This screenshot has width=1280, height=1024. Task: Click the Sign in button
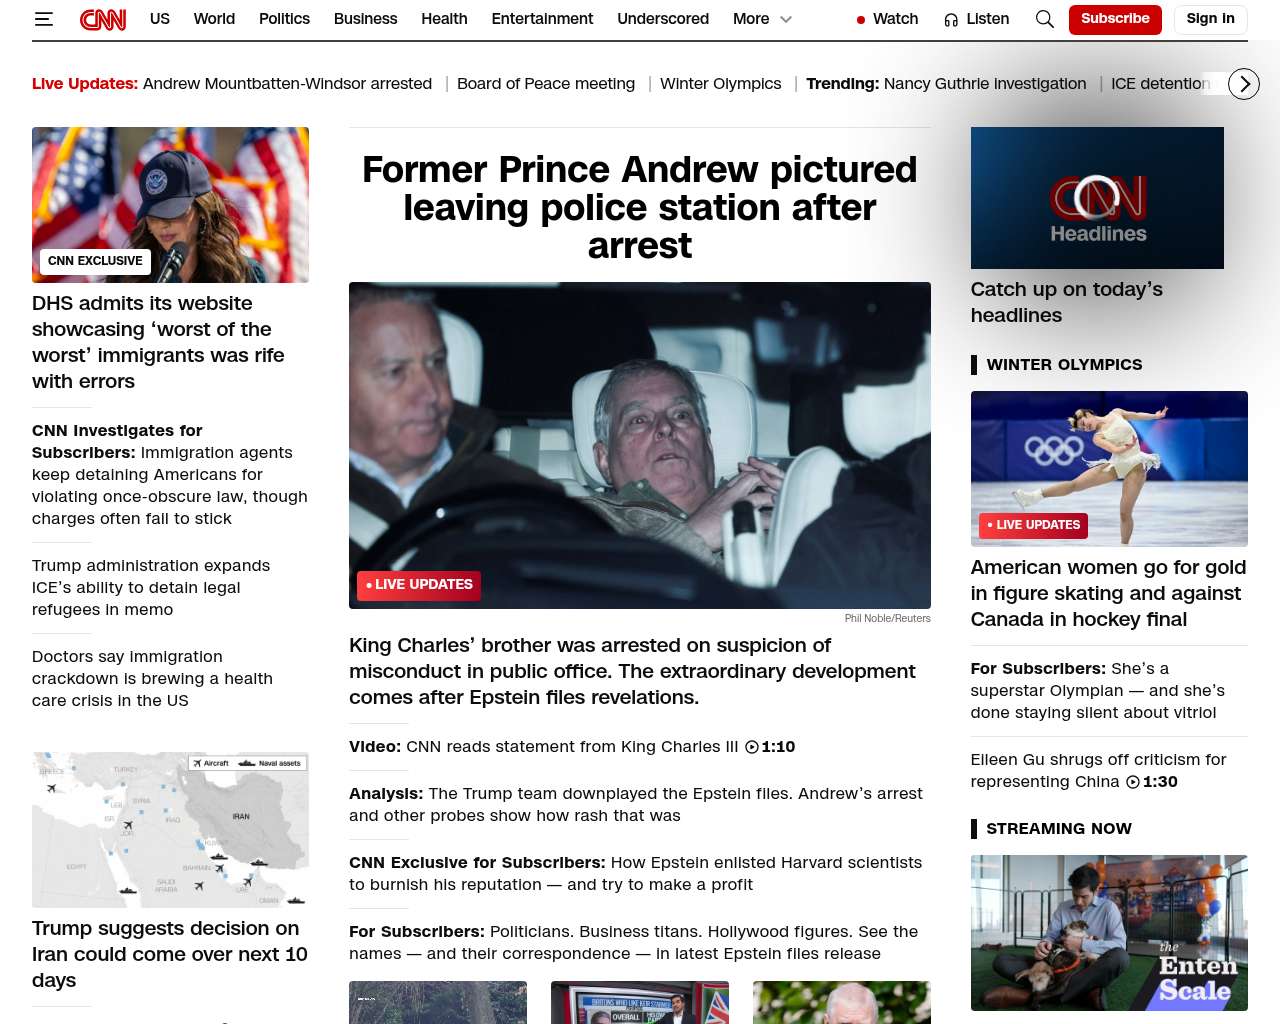pyautogui.click(x=1210, y=19)
